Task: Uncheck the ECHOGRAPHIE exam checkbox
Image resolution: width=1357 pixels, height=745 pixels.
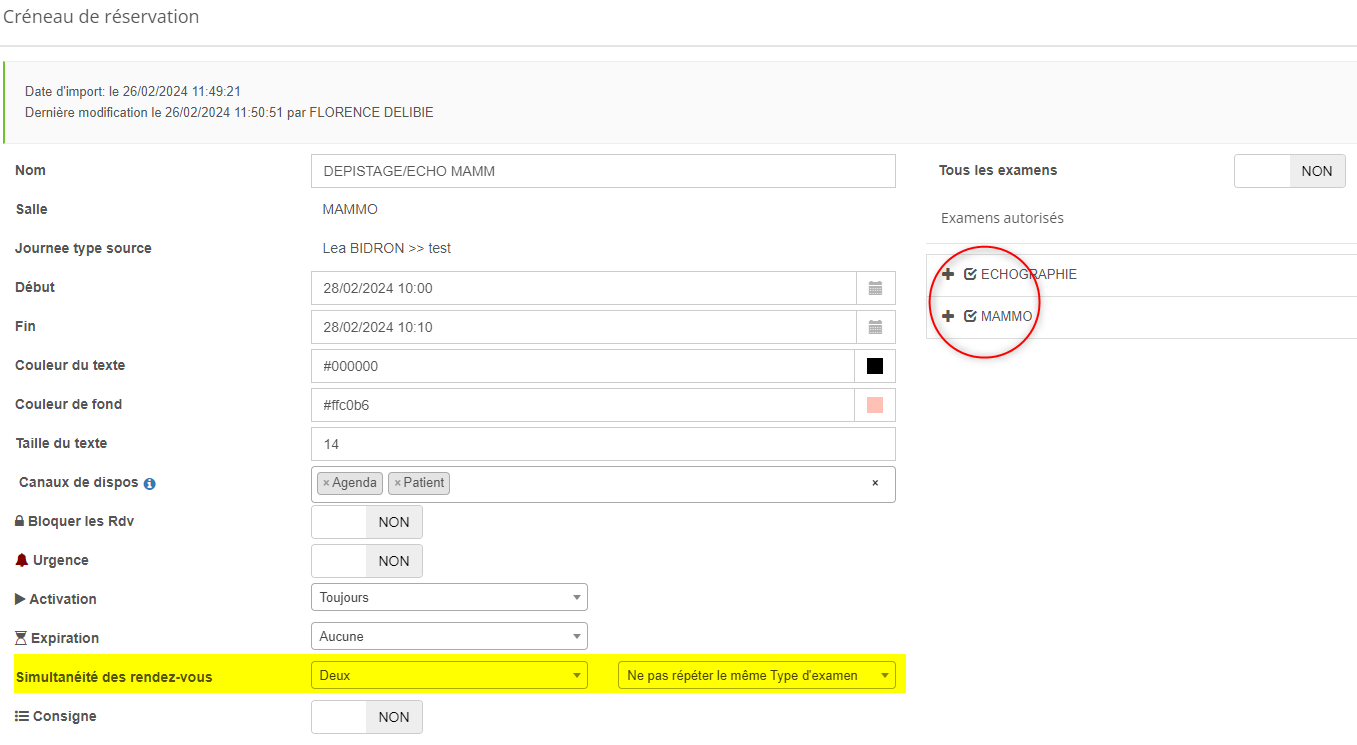Action: point(970,274)
